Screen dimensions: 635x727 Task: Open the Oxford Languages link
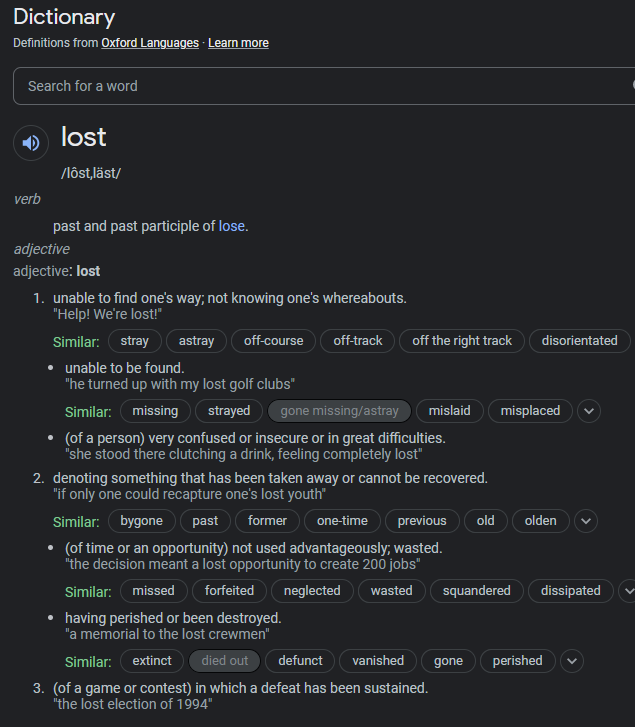pyautogui.click(x=150, y=43)
